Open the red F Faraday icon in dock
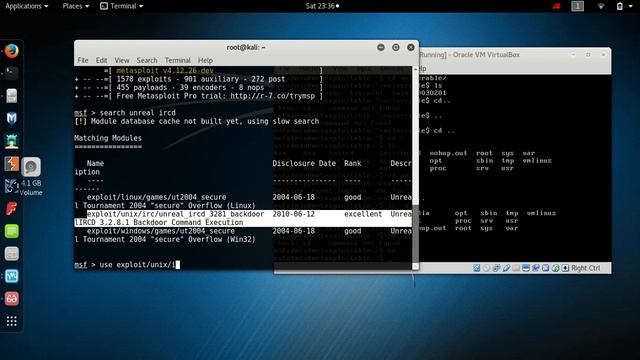The height and width of the screenshot is (360, 640). pyautogui.click(x=11, y=209)
